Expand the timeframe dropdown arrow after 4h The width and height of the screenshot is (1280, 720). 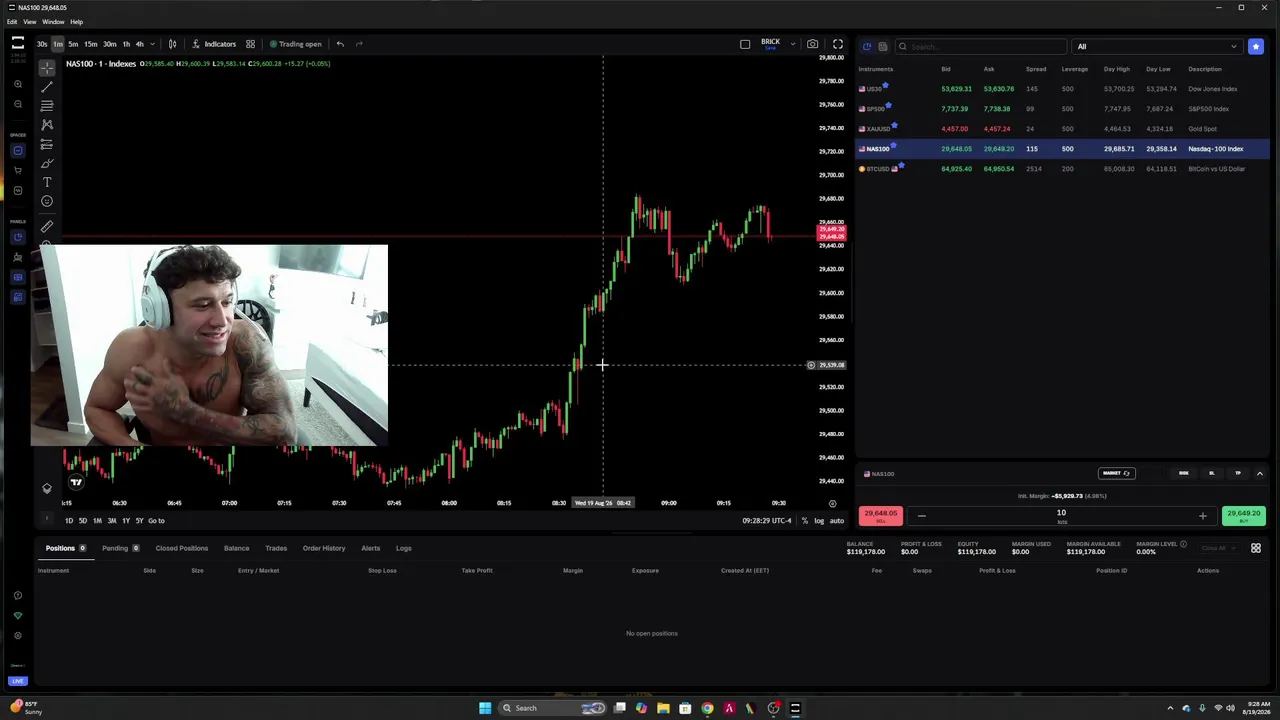click(152, 44)
